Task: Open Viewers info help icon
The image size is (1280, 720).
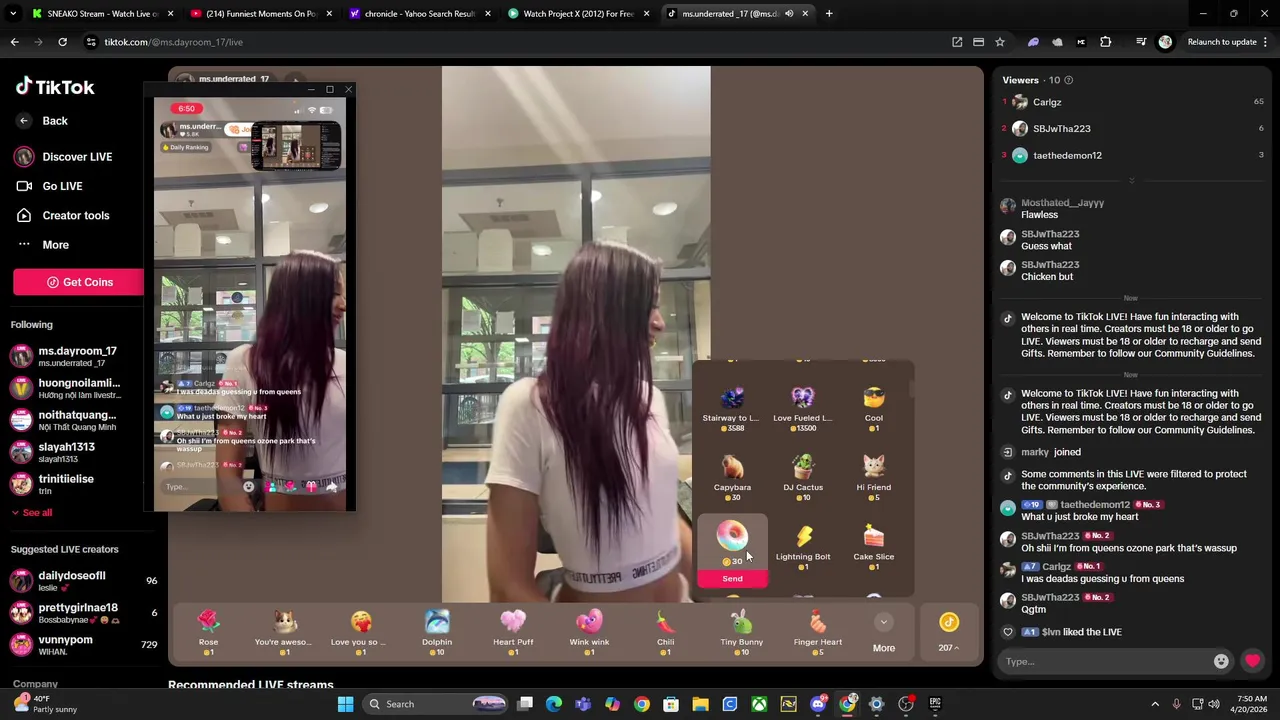Action: pyautogui.click(x=1068, y=80)
